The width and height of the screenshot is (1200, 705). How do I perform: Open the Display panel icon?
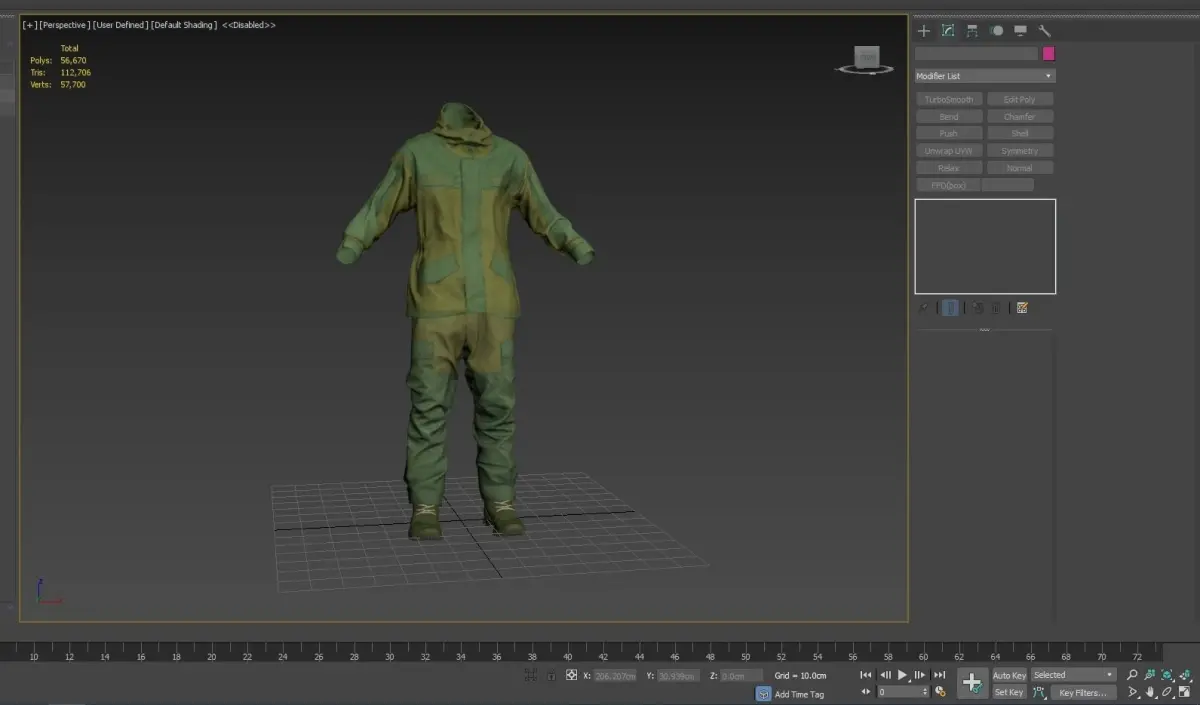[1020, 31]
